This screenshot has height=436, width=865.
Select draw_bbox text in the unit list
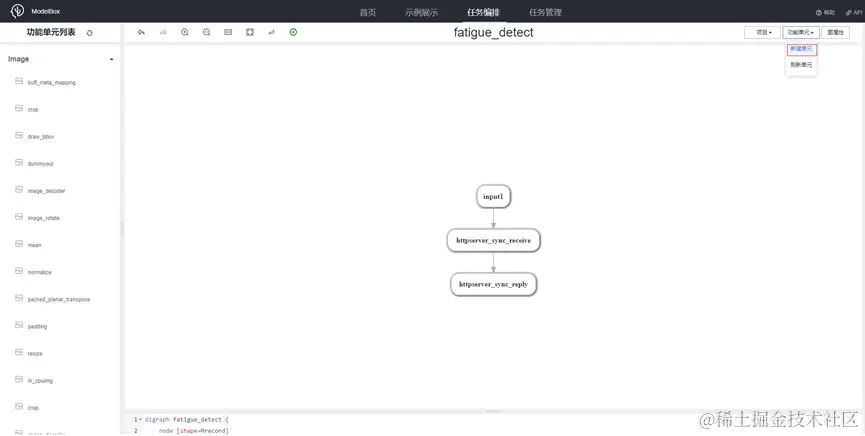click(x=41, y=137)
